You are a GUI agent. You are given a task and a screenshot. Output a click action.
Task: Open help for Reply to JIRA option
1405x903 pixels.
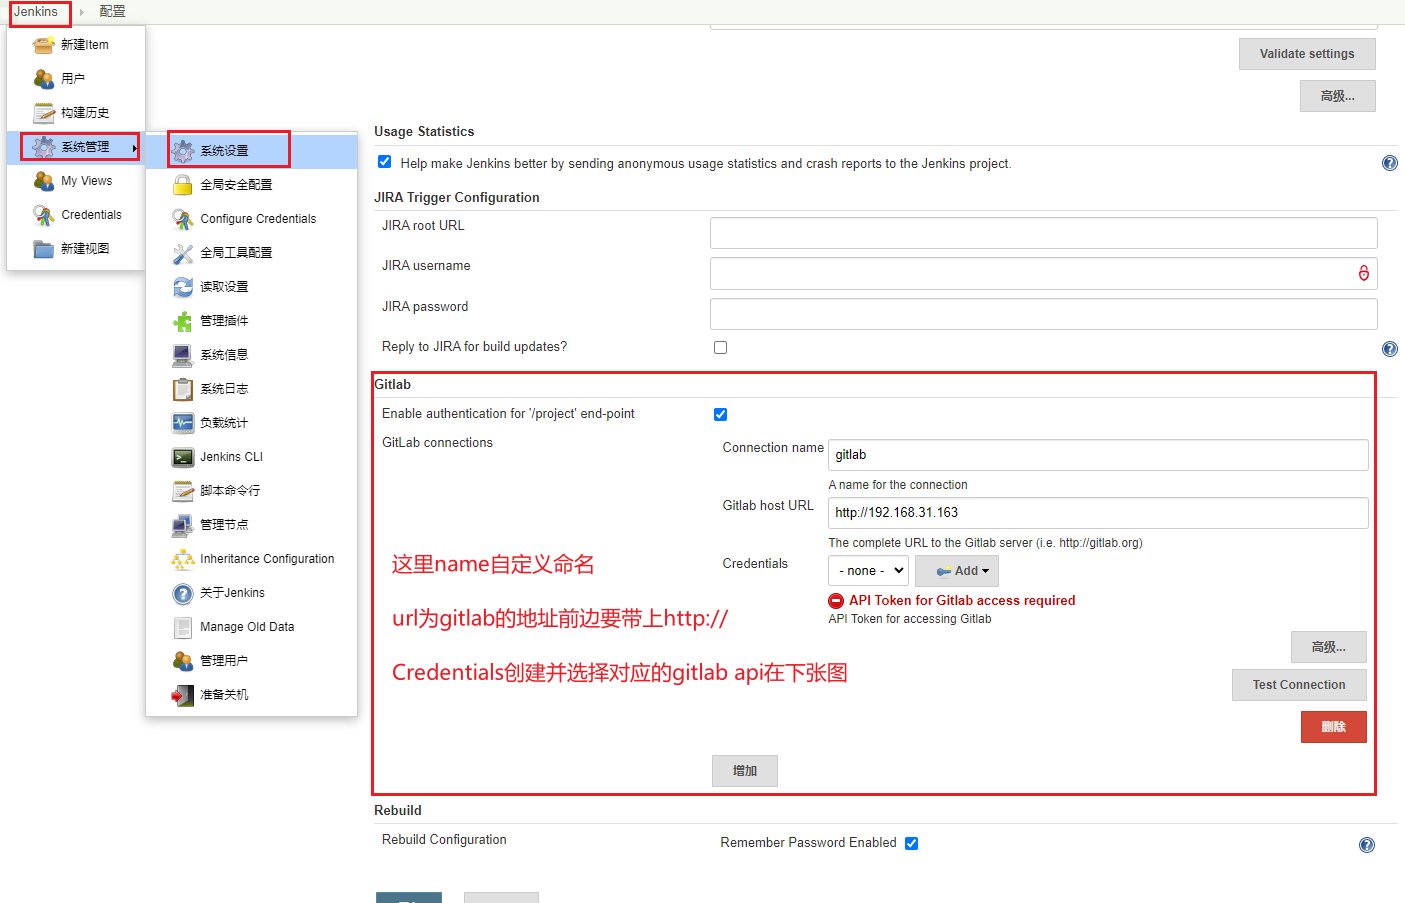click(x=1390, y=349)
